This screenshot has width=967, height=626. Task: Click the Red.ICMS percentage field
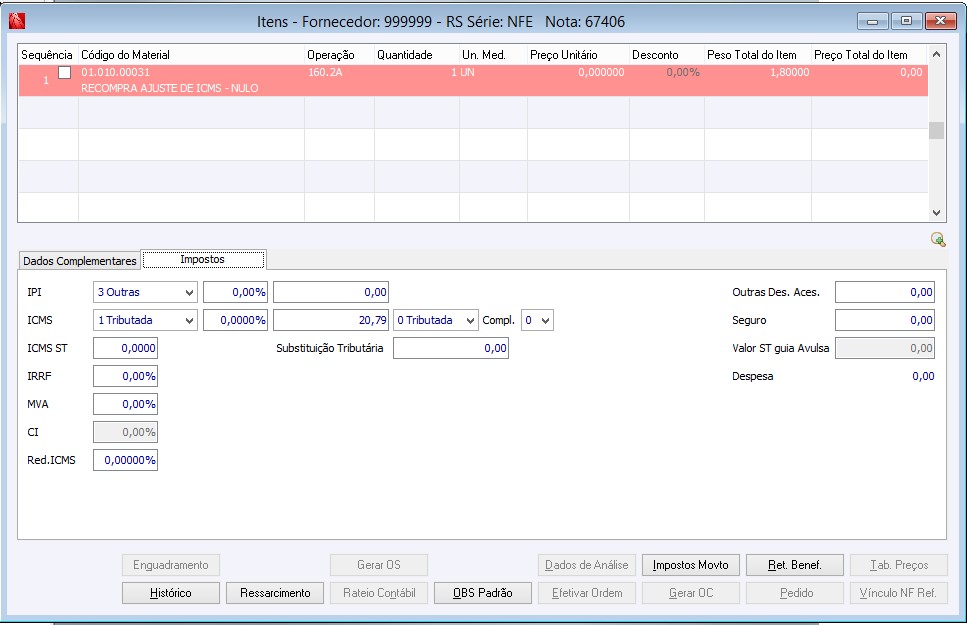125,460
